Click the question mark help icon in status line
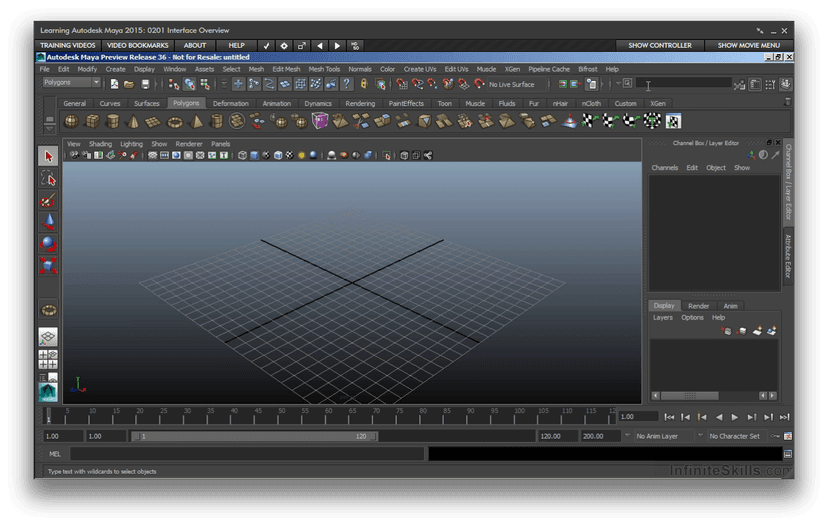 [x=346, y=83]
